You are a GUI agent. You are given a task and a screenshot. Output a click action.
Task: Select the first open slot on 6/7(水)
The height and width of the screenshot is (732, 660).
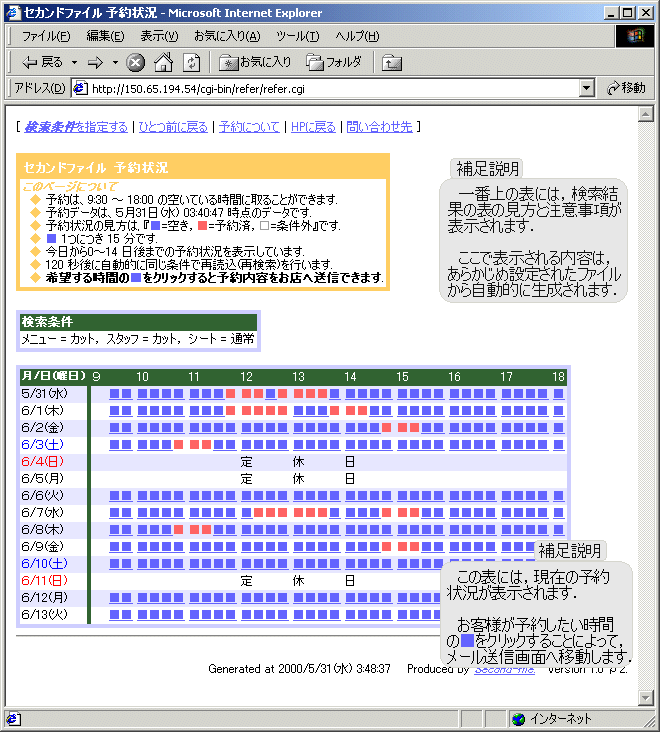tap(114, 513)
